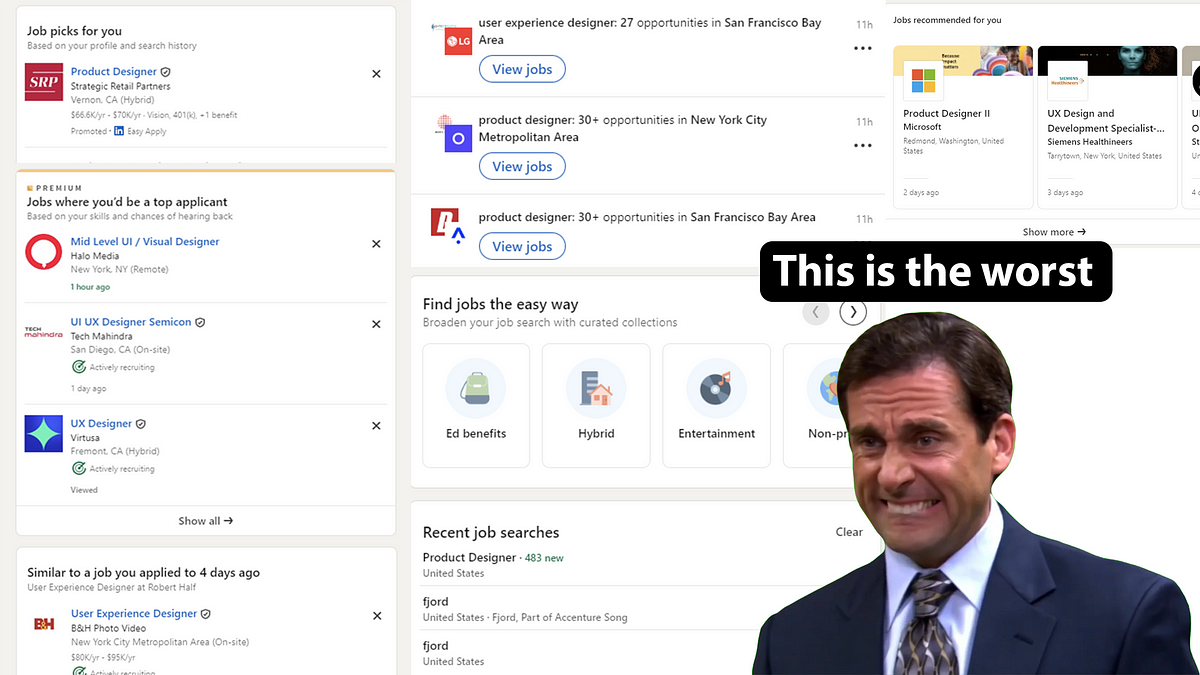Viewport: 1200px width, 675px height.
Task: Select the Ed benefits collection
Action: [476, 405]
